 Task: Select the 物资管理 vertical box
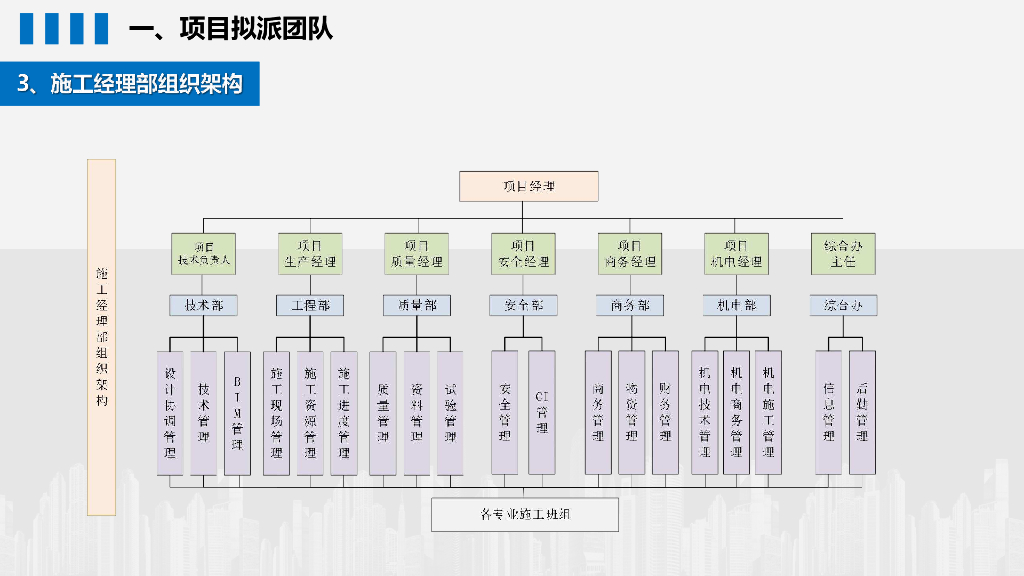pos(632,413)
